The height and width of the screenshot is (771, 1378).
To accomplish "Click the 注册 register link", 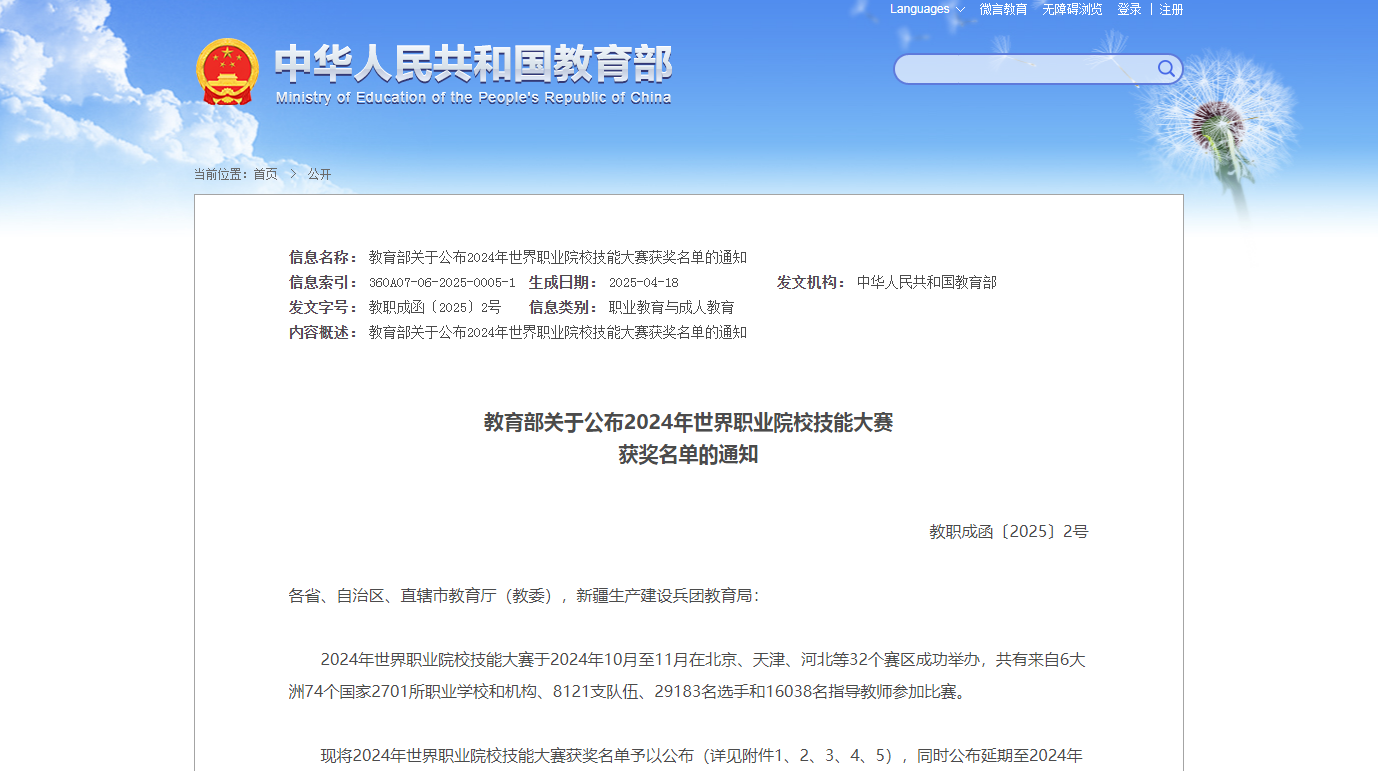I will pos(1171,9).
